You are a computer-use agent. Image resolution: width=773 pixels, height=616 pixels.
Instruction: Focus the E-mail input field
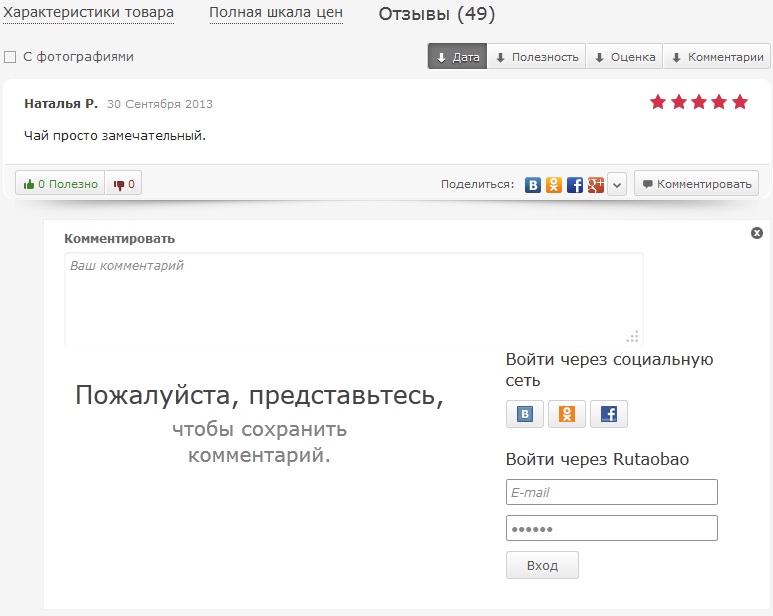pos(612,492)
